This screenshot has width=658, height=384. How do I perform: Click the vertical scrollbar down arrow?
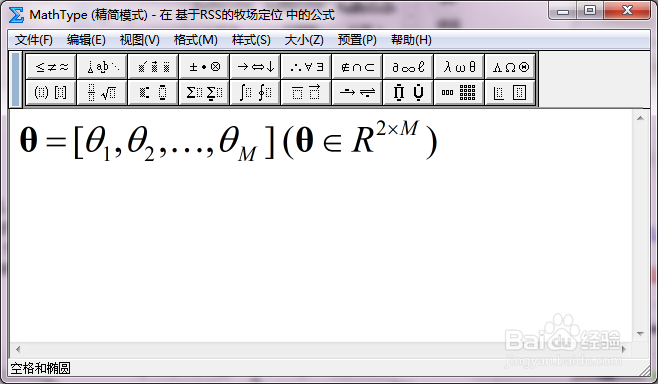click(x=640, y=334)
